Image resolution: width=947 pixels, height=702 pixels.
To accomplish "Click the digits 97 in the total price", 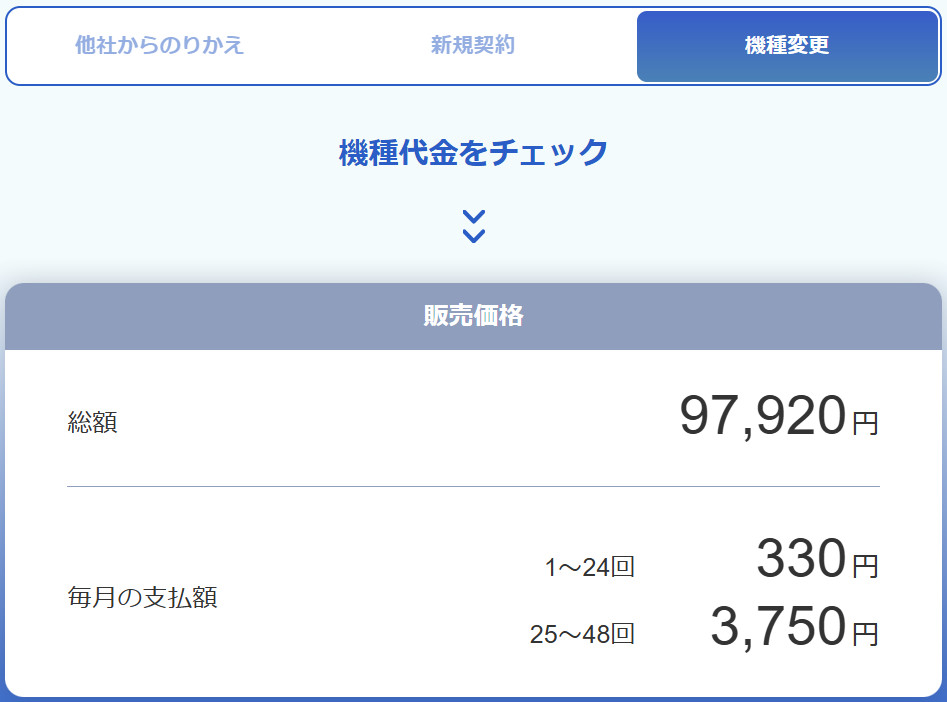I will pyautogui.click(x=709, y=417).
